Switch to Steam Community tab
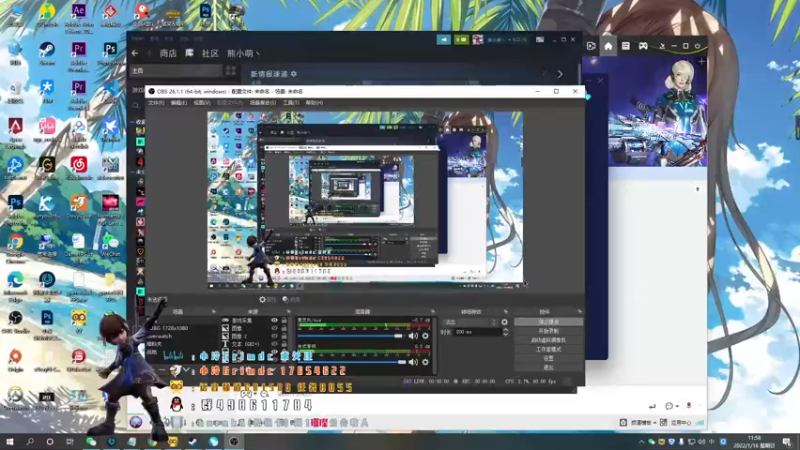Viewport: 800px width, 450px height. click(210, 53)
